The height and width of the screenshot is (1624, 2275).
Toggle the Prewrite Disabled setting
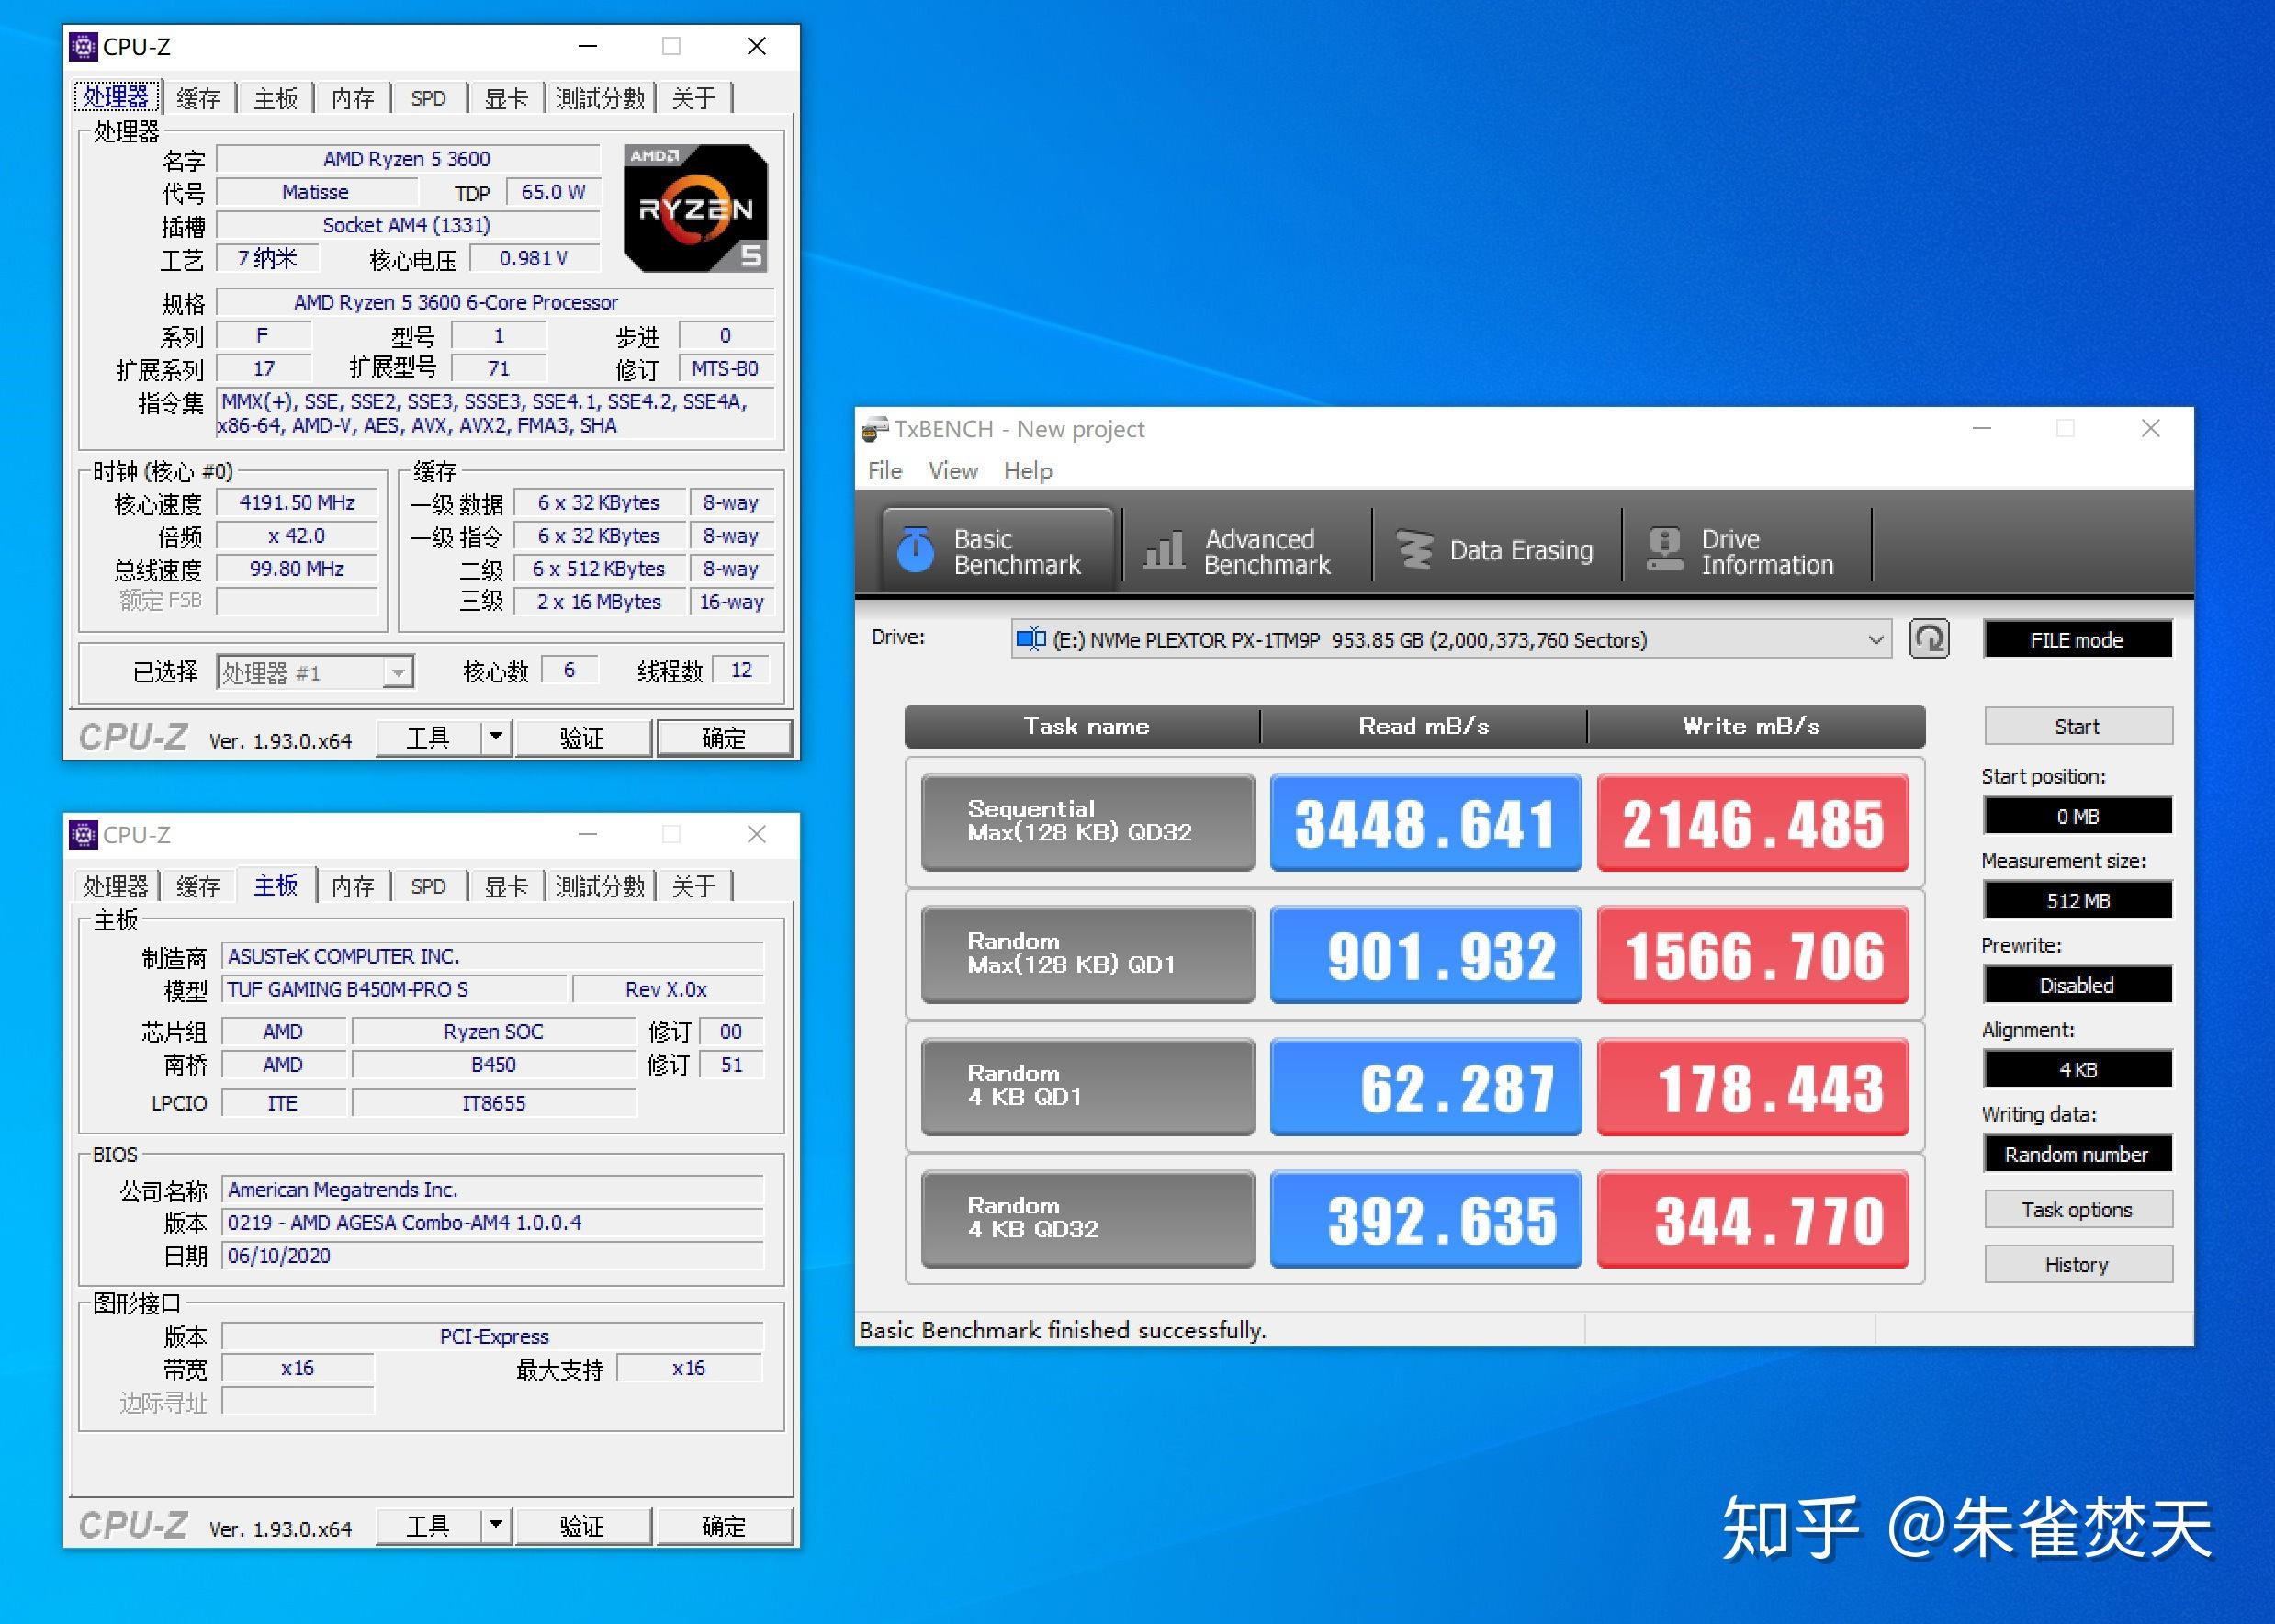2077,985
